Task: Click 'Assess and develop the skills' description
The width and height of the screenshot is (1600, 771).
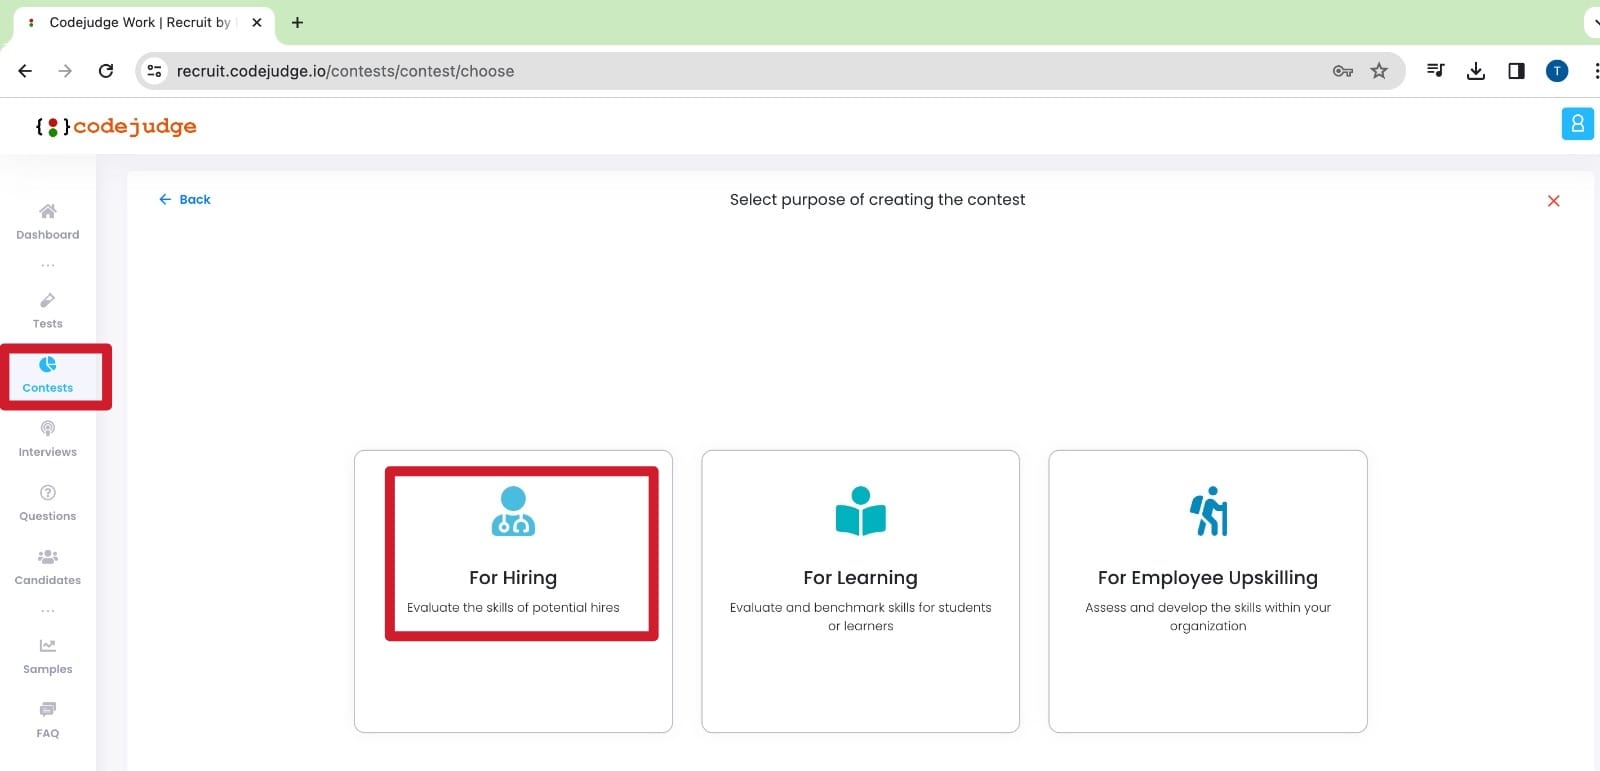Action: (1208, 616)
